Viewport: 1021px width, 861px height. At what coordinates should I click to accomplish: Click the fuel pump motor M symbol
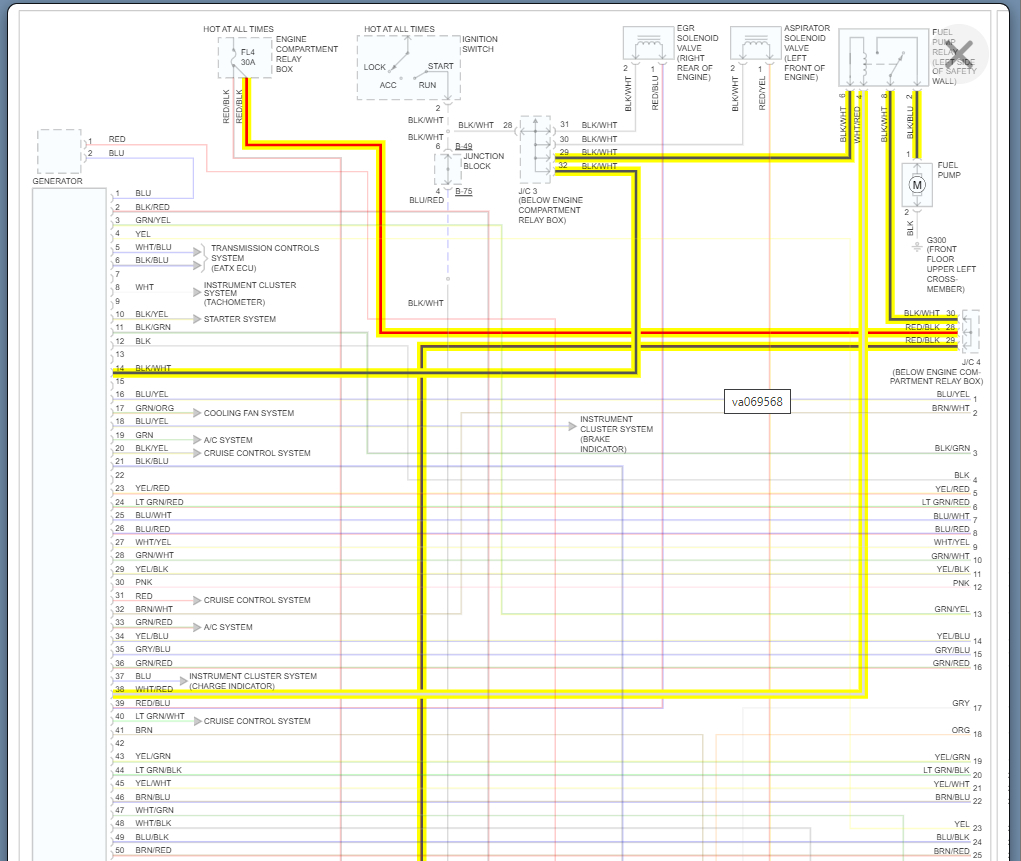pyautogui.click(x=917, y=185)
